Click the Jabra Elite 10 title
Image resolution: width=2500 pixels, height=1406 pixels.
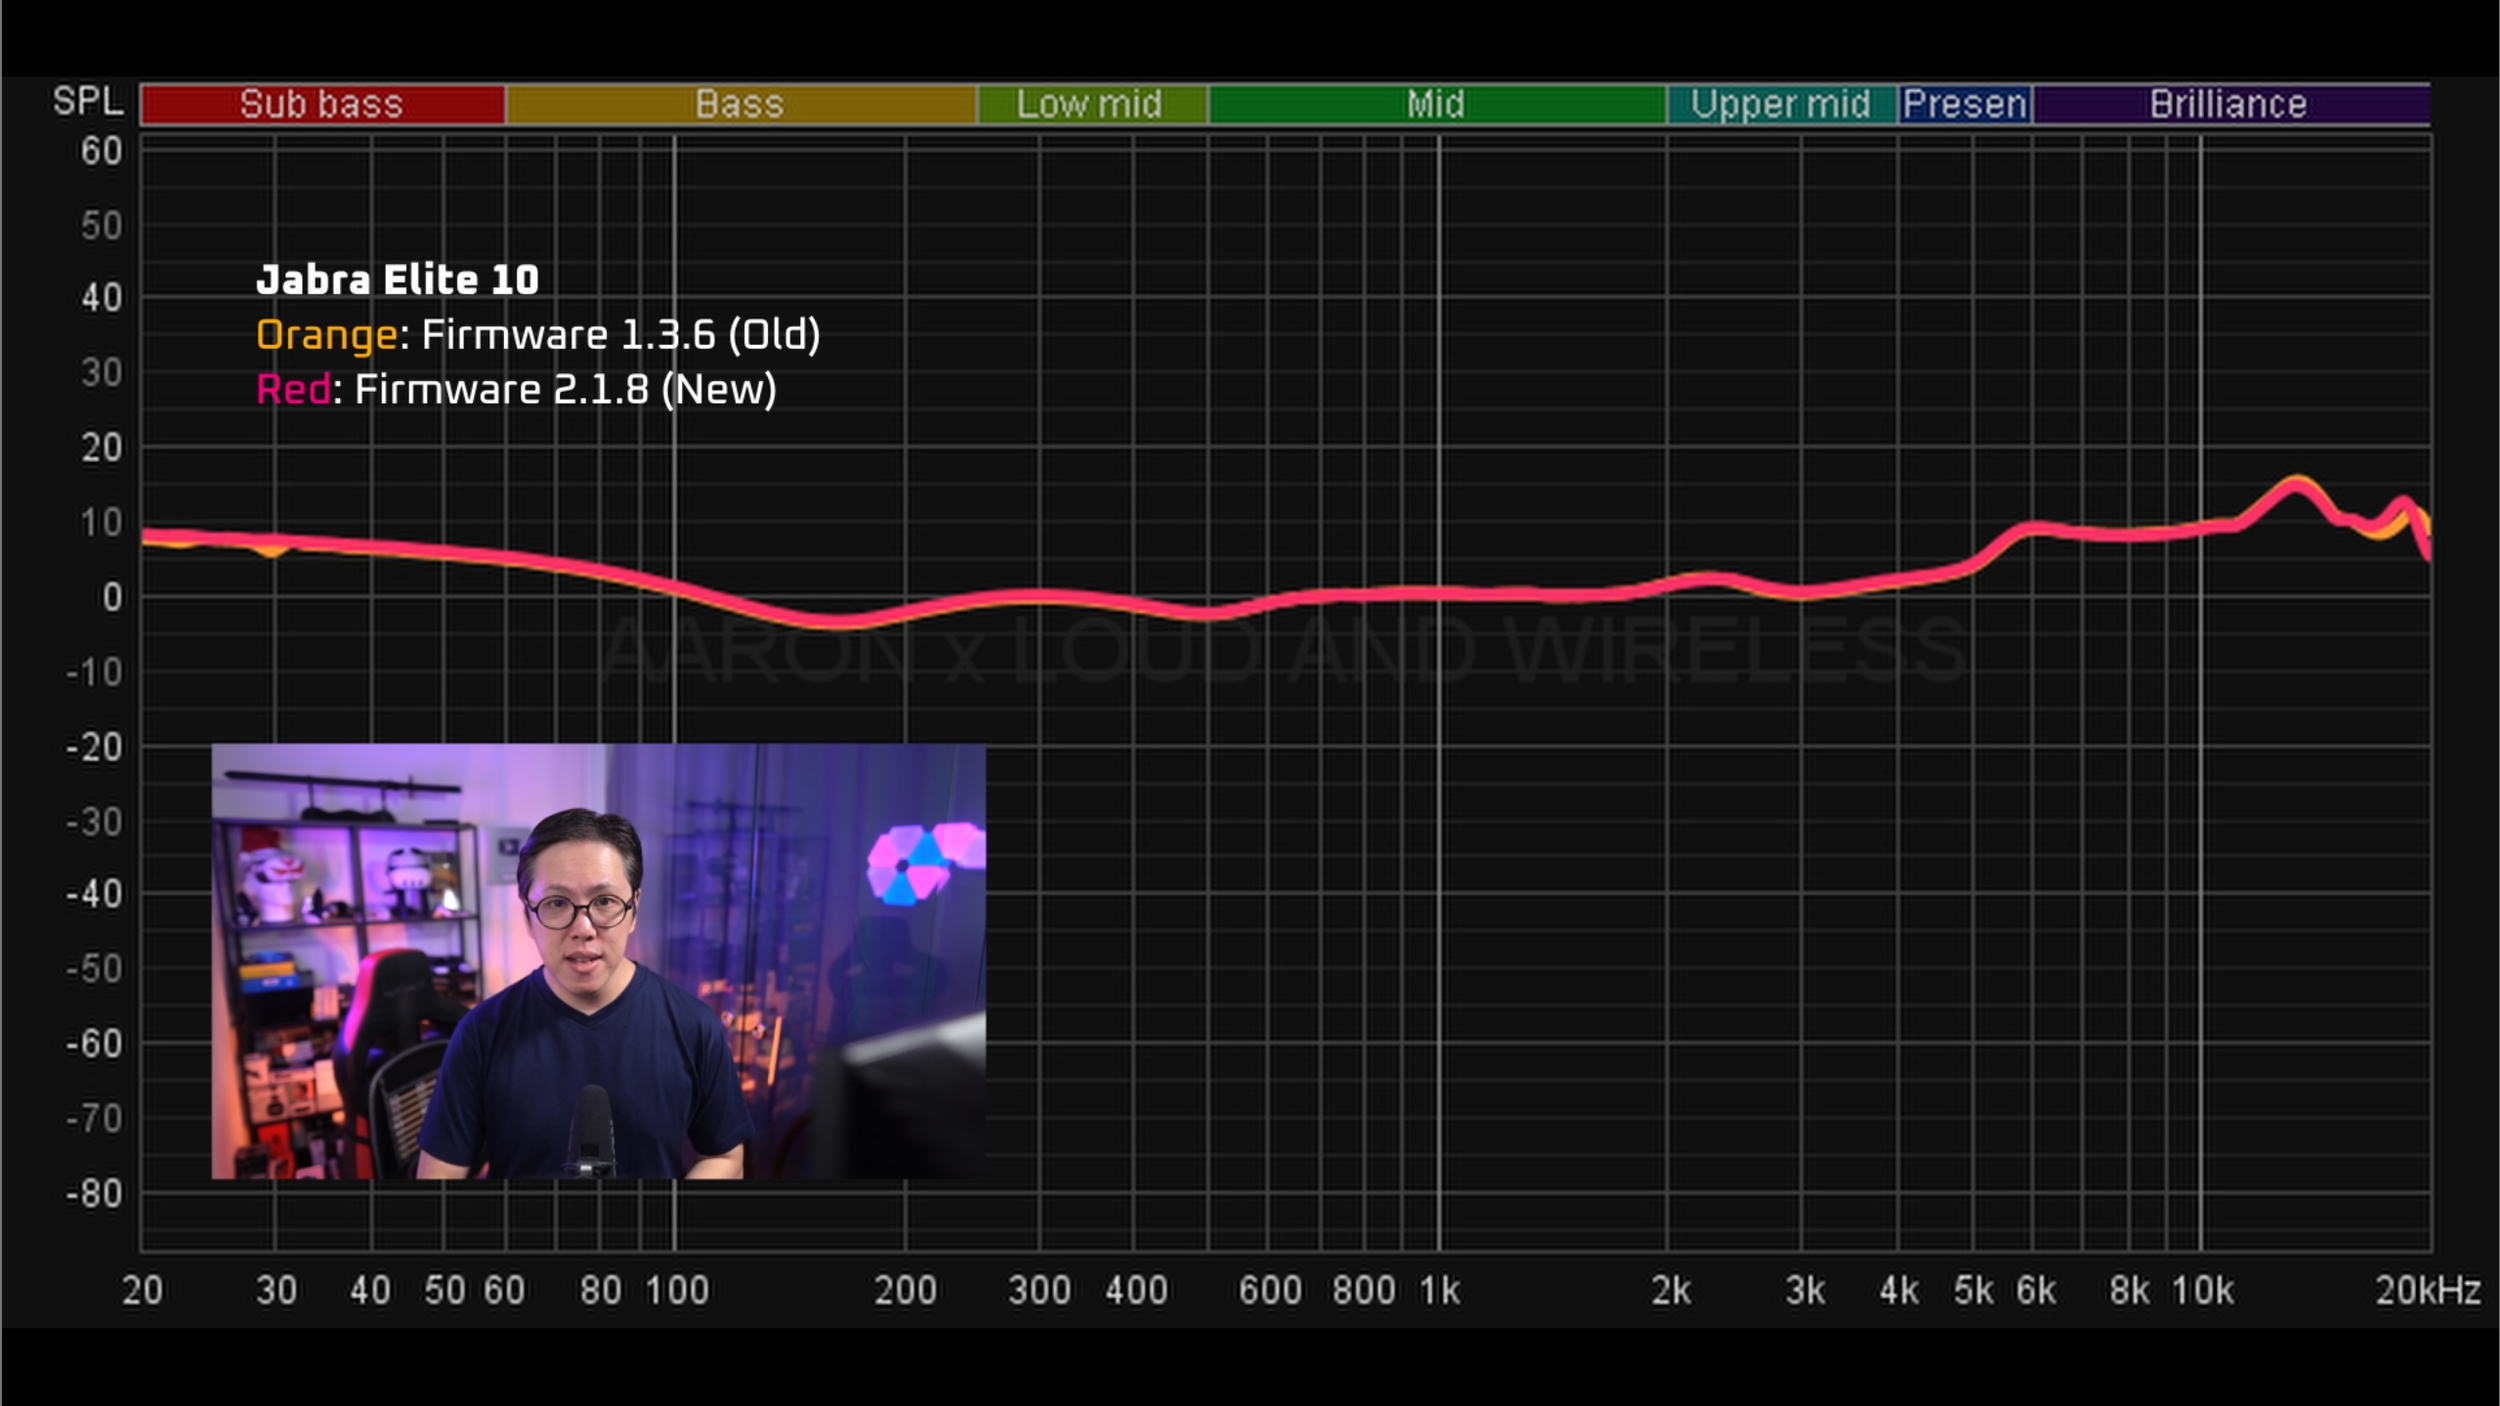(398, 280)
